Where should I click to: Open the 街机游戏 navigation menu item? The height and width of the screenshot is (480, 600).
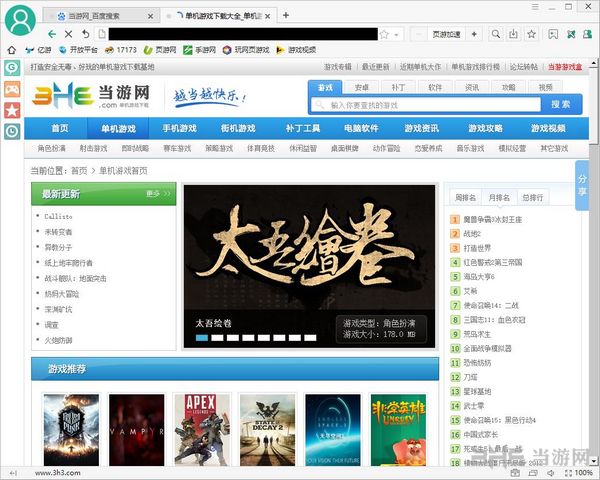click(x=238, y=128)
